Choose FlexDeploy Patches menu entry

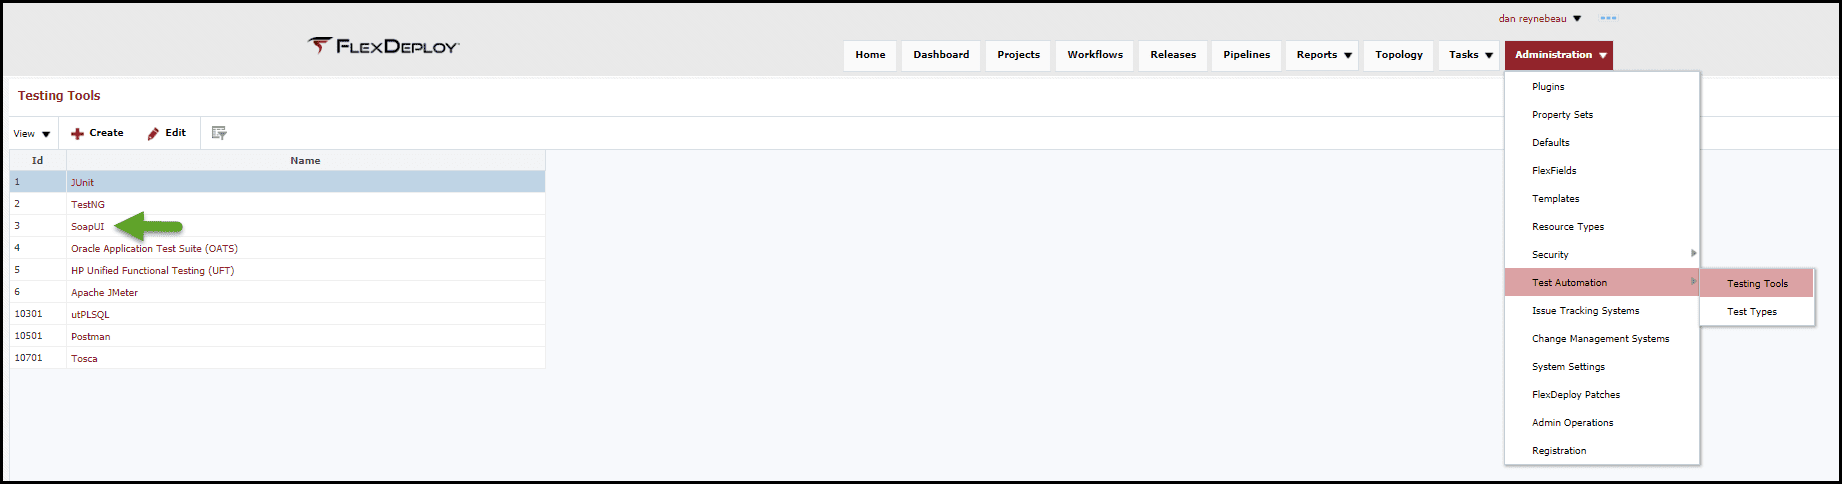coord(1602,395)
